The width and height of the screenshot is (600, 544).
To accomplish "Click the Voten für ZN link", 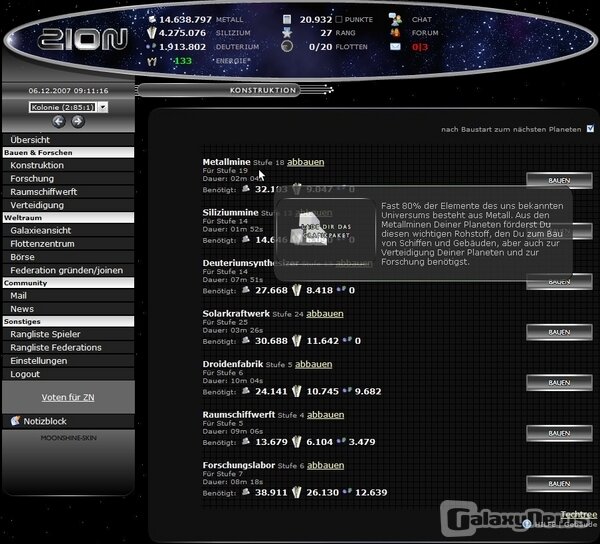I will tap(68, 397).
